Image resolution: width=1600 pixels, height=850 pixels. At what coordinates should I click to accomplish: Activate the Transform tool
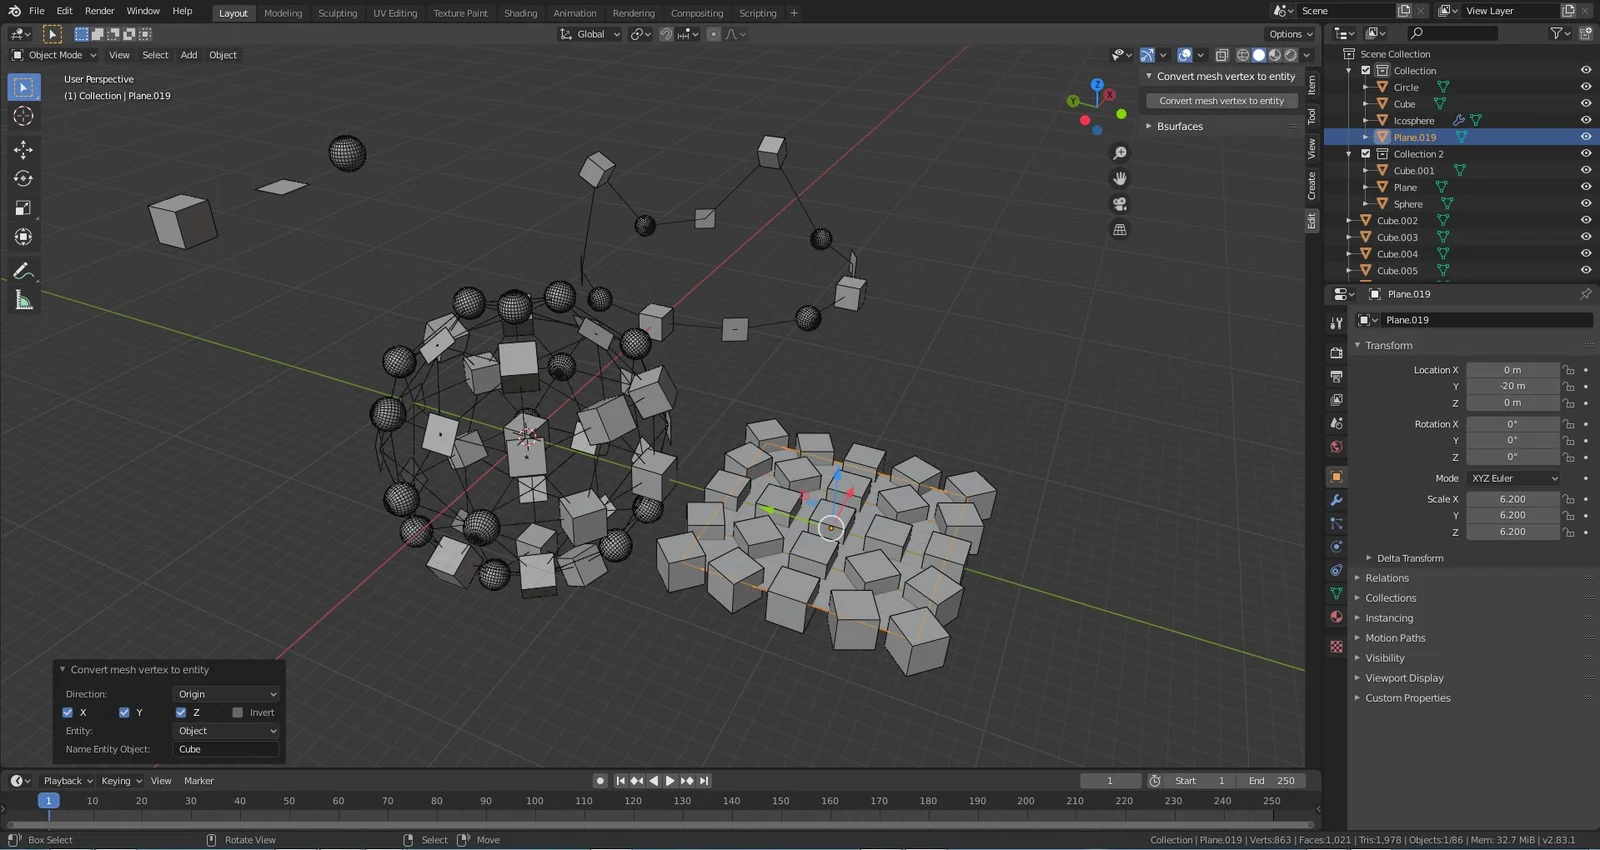tap(23, 237)
